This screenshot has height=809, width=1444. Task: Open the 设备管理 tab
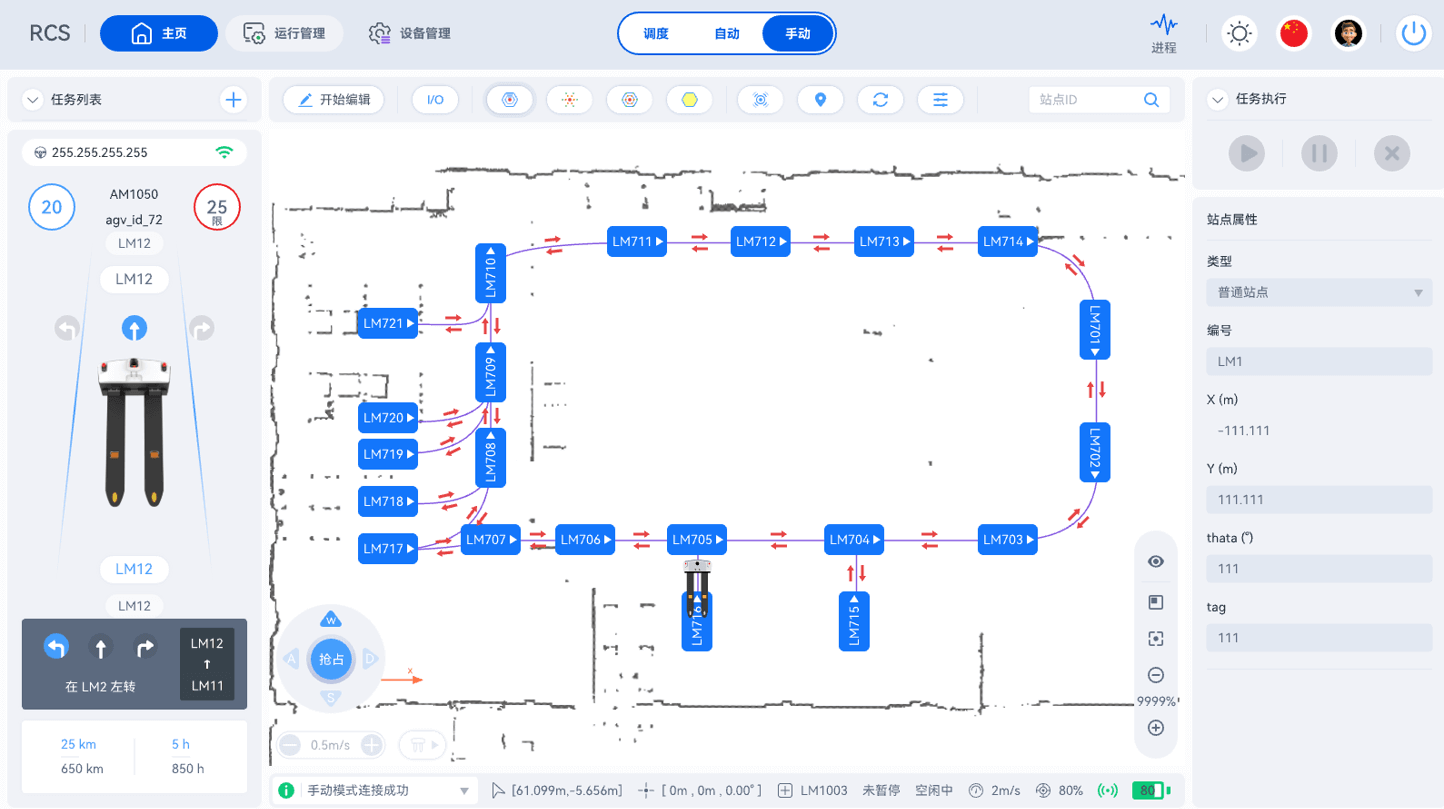(x=409, y=34)
